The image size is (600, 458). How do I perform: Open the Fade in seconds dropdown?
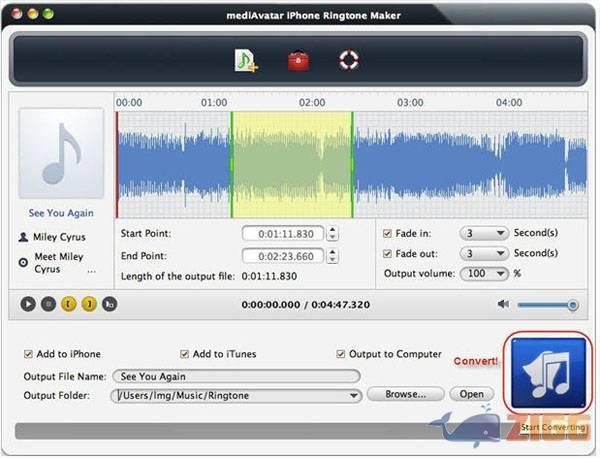point(484,233)
